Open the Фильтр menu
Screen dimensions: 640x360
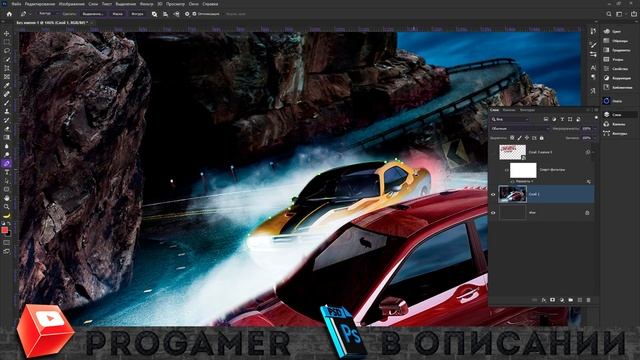(x=146, y=4)
